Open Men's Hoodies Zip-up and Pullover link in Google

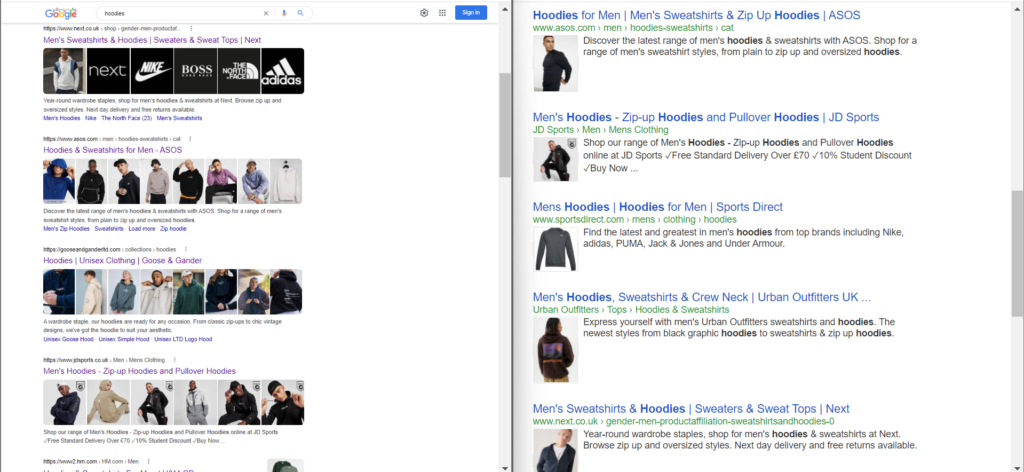point(139,371)
